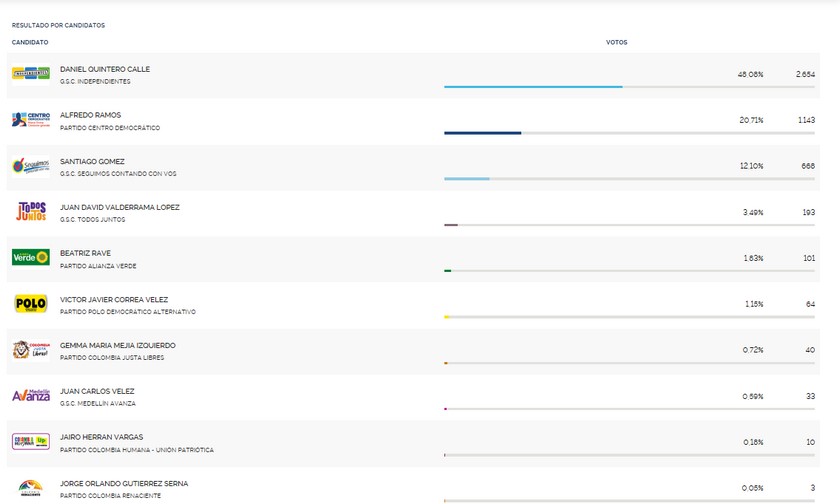The width and height of the screenshot is (840, 504).
Task: Open Juan David Valderrama Lopez entry
Action: click(x=119, y=207)
